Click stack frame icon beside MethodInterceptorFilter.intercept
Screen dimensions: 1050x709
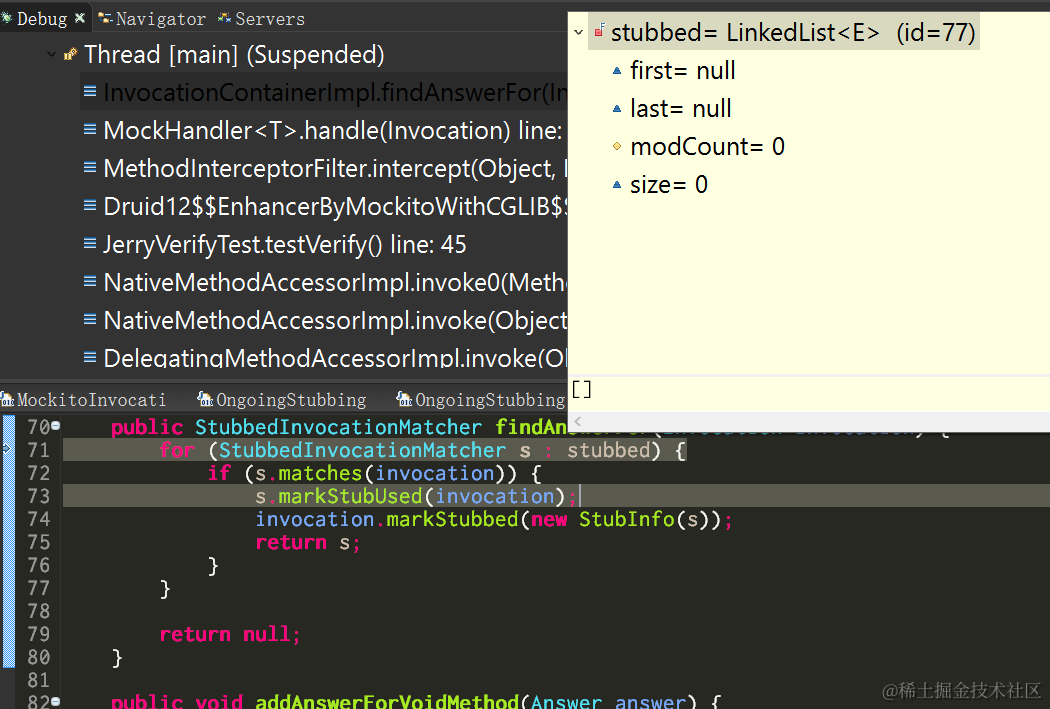(x=90, y=167)
